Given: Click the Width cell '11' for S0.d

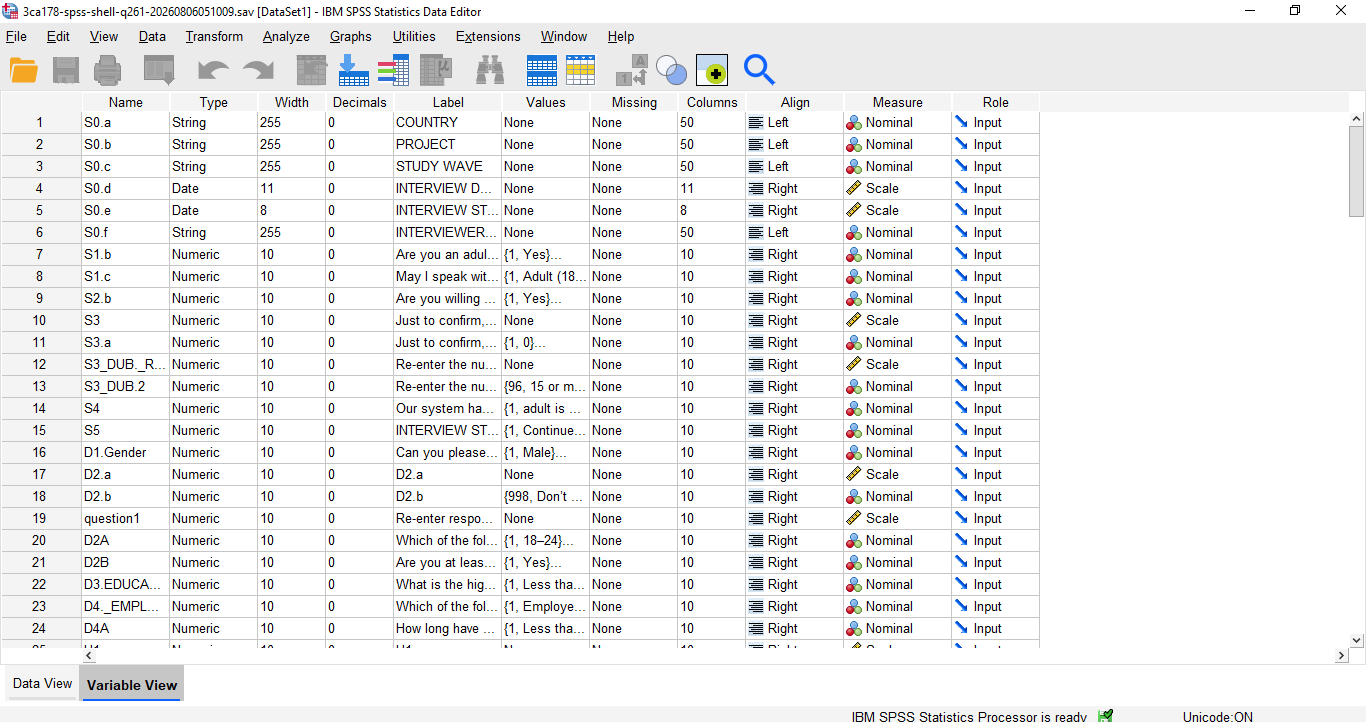Looking at the screenshot, I should 292,188.
